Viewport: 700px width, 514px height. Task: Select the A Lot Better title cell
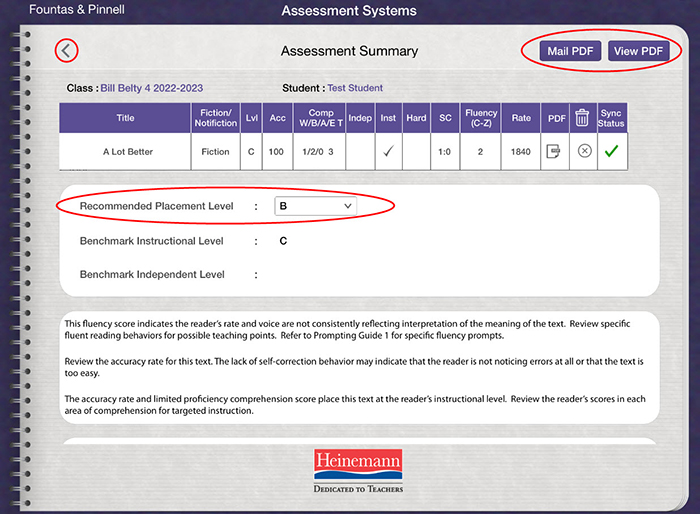tap(125, 151)
